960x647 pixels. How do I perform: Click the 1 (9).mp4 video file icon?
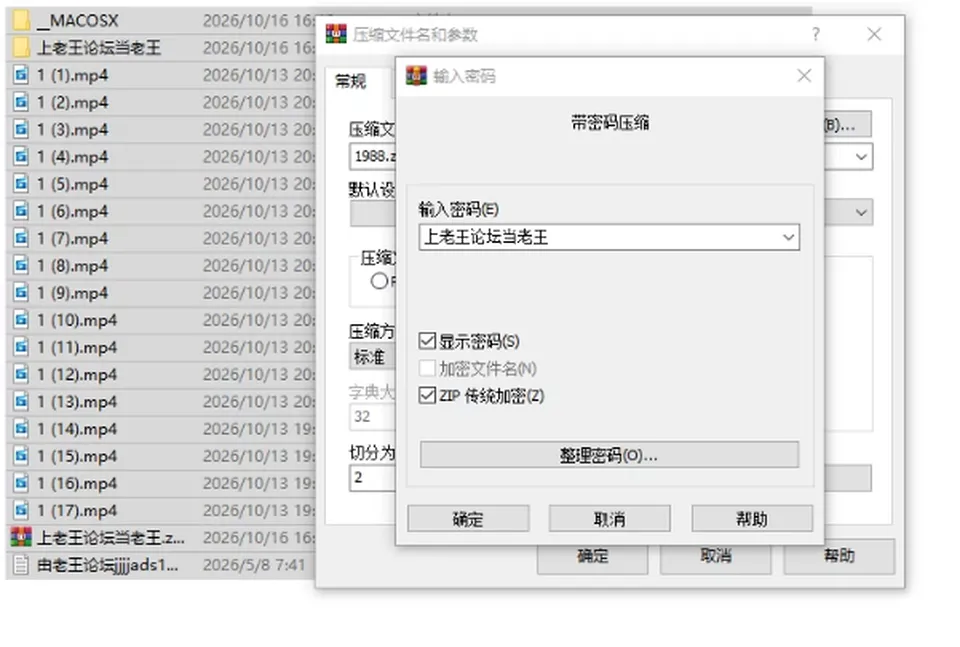point(21,293)
